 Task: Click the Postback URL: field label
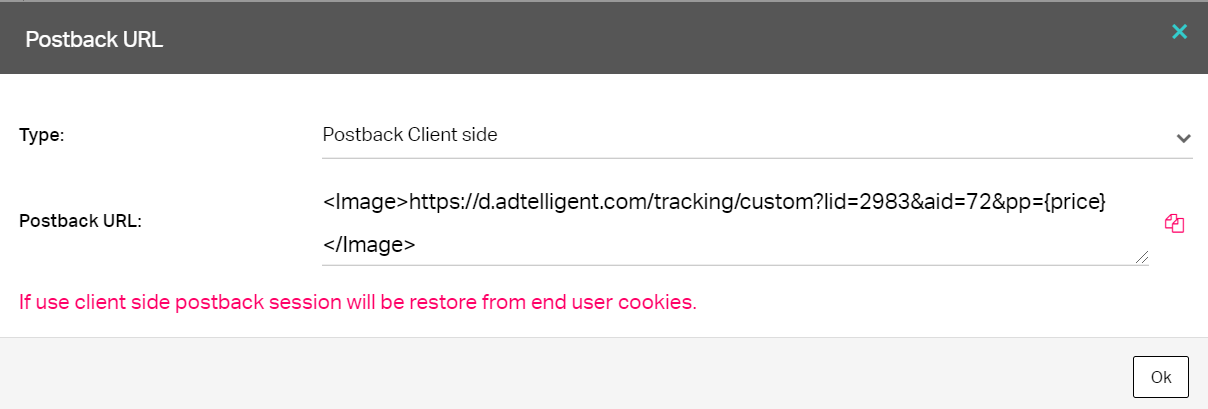[x=81, y=222]
